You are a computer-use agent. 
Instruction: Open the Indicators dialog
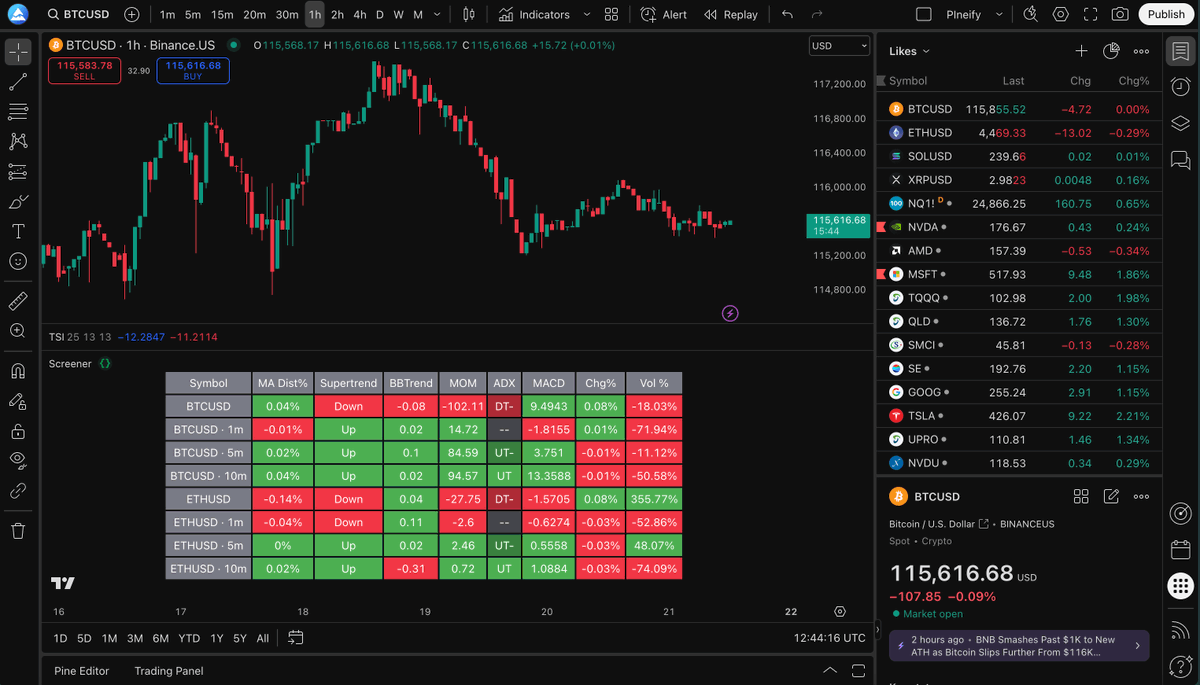coord(535,14)
